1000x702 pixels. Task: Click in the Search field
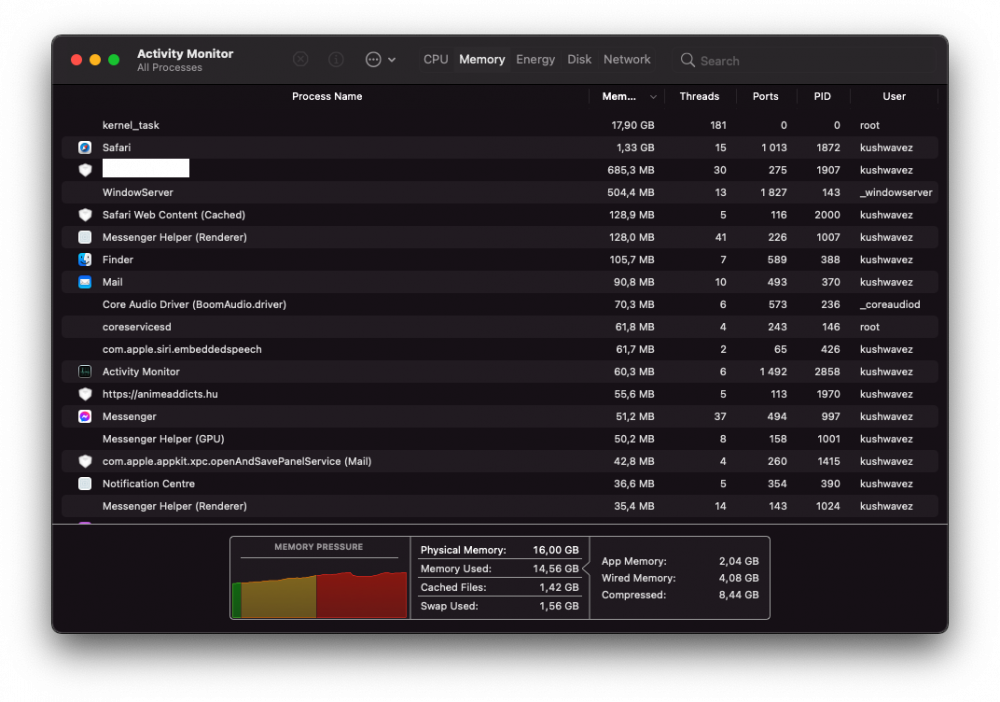(804, 61)
